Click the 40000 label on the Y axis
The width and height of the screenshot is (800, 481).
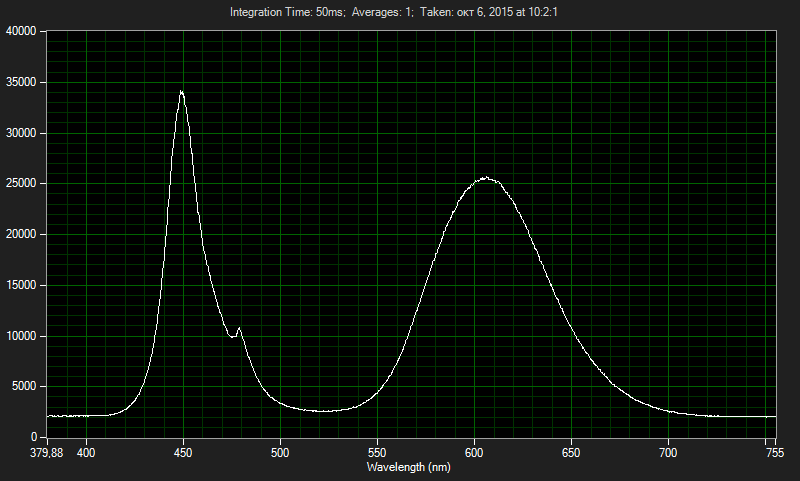click(x=21, y=32)
